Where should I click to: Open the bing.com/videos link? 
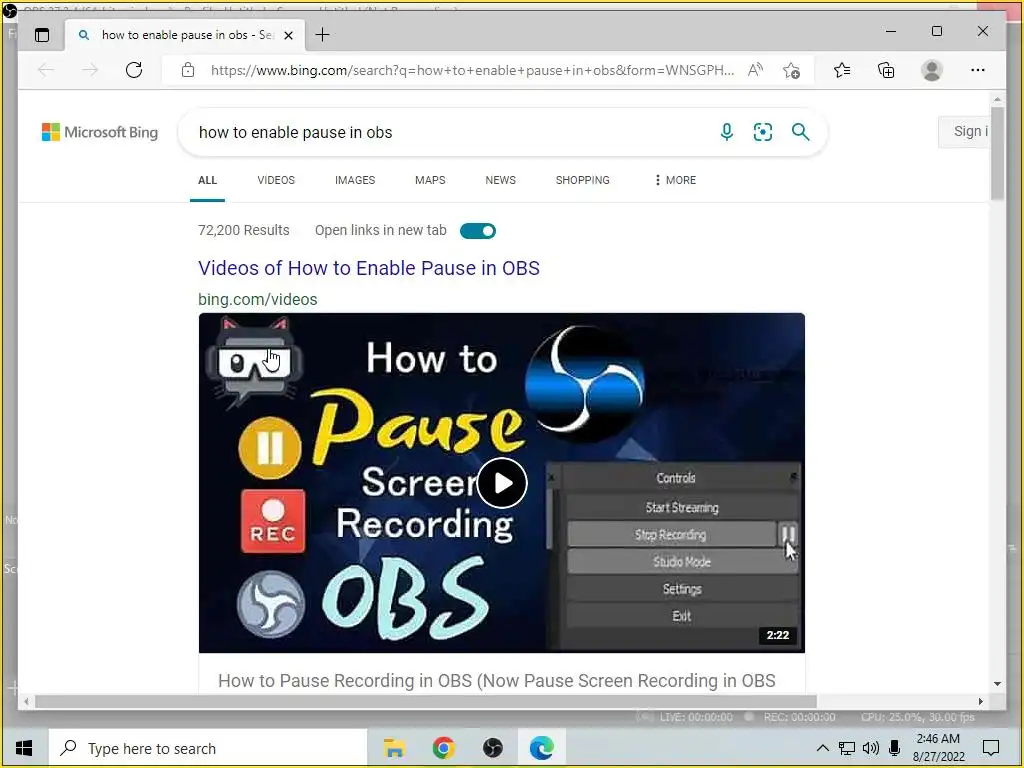click(x=257, y=299)
